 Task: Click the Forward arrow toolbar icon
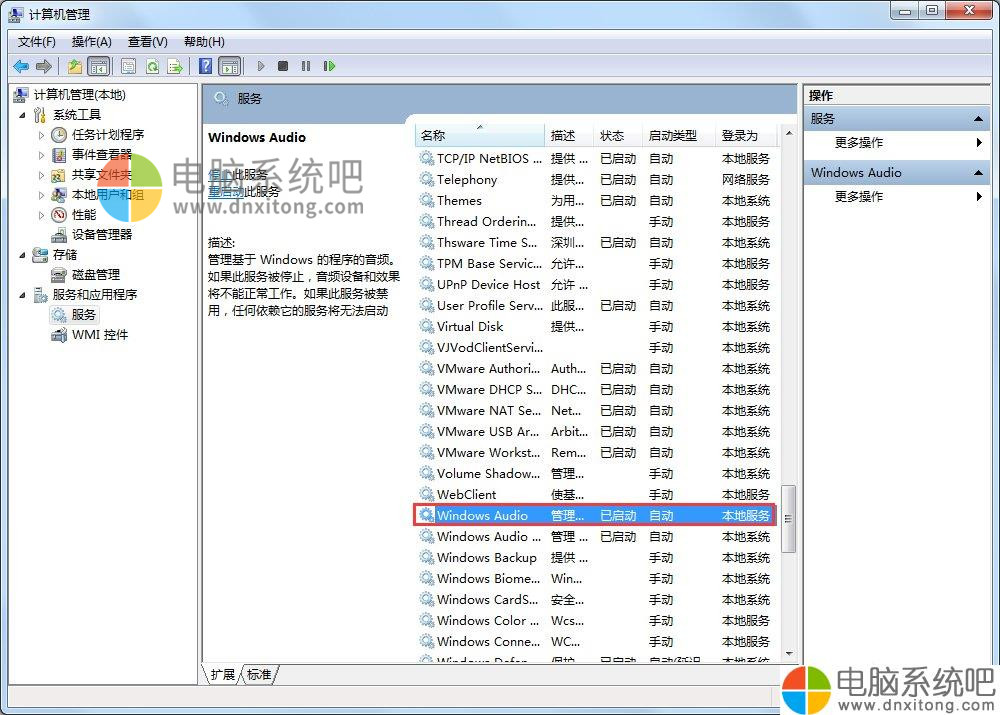44,66
